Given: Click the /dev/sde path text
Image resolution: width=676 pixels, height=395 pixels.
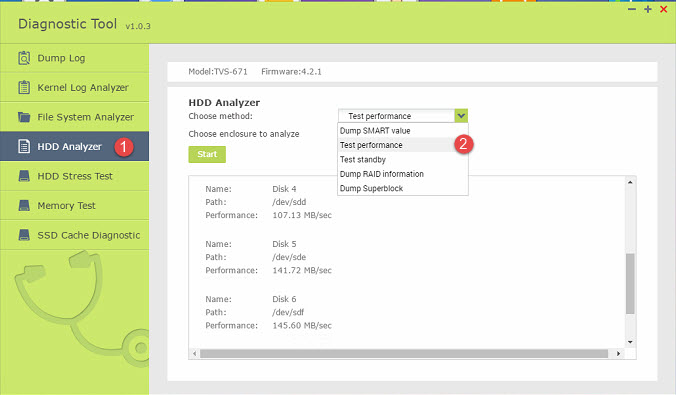Looking at the screenshot, I should [289, 257].
